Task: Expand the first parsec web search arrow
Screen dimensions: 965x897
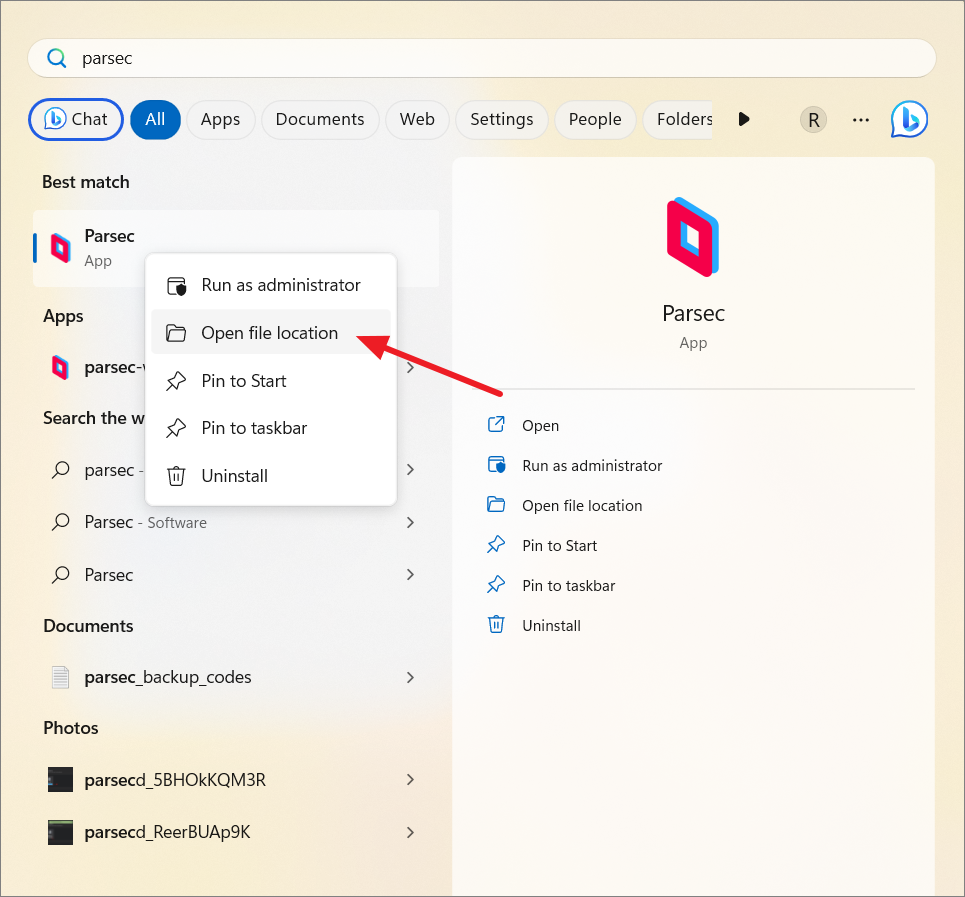Action: point(410,469)
